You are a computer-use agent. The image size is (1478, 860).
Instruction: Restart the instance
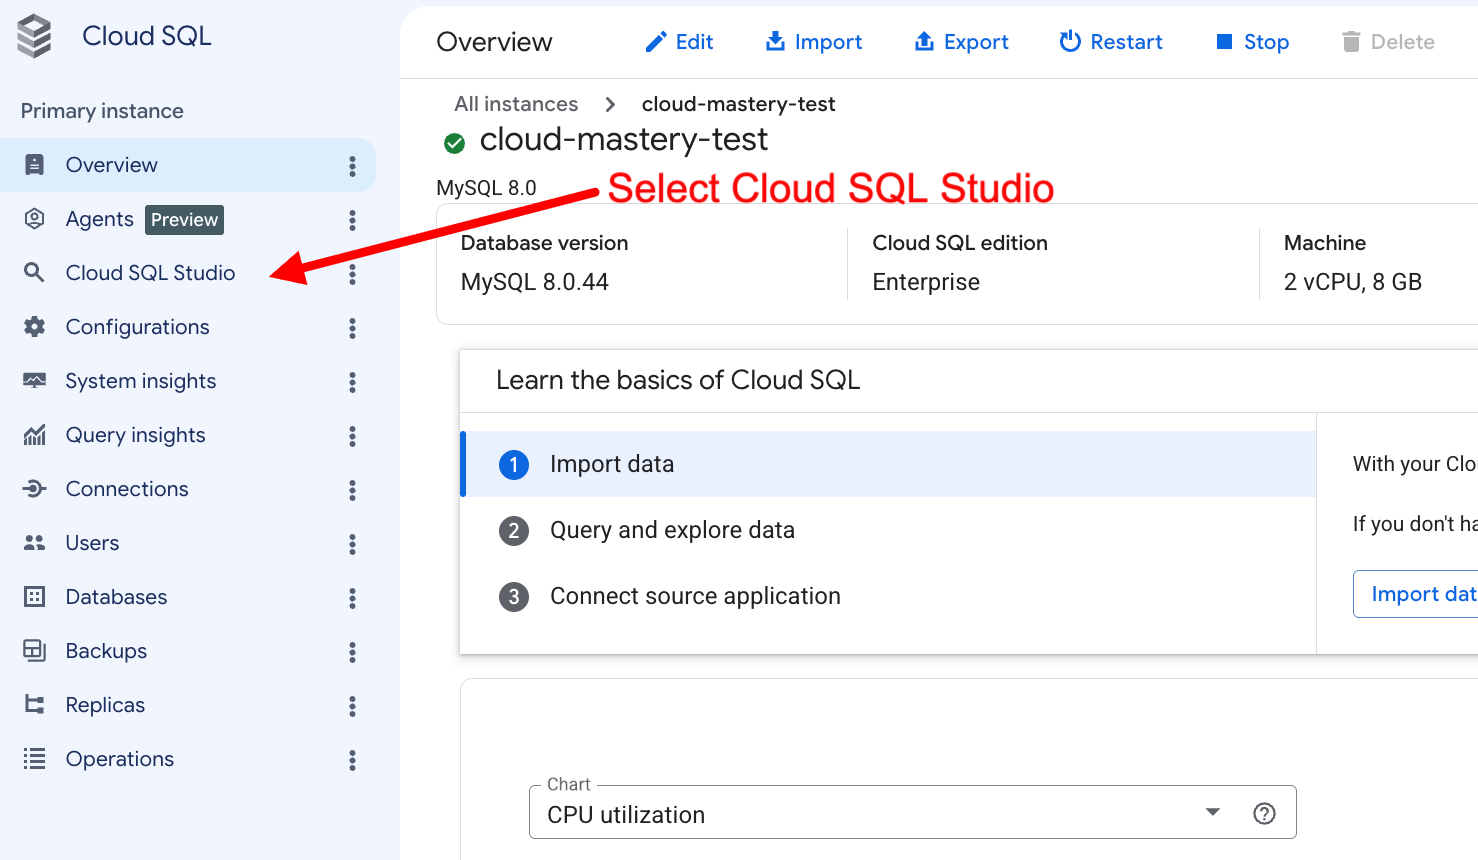click(1111, 42)
